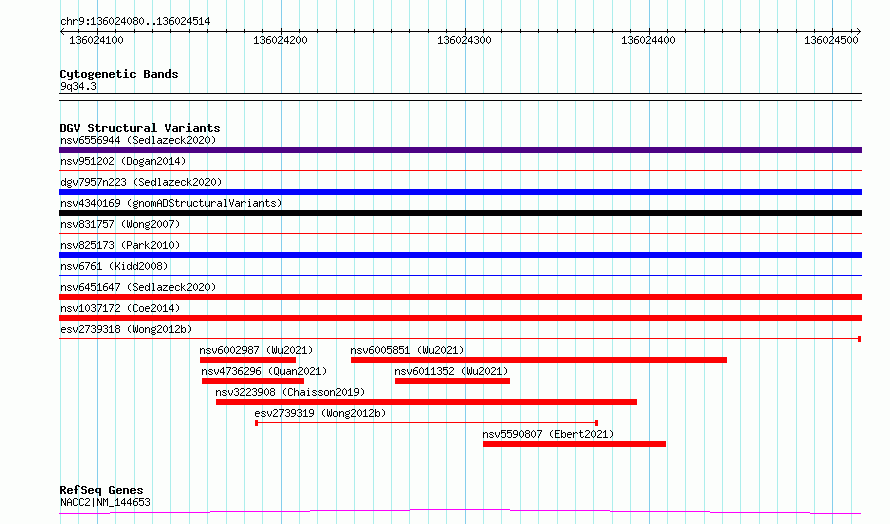
Task: Open variant dgv7957n223 (Sedlazeck2020) label
Action: (141, 182)
